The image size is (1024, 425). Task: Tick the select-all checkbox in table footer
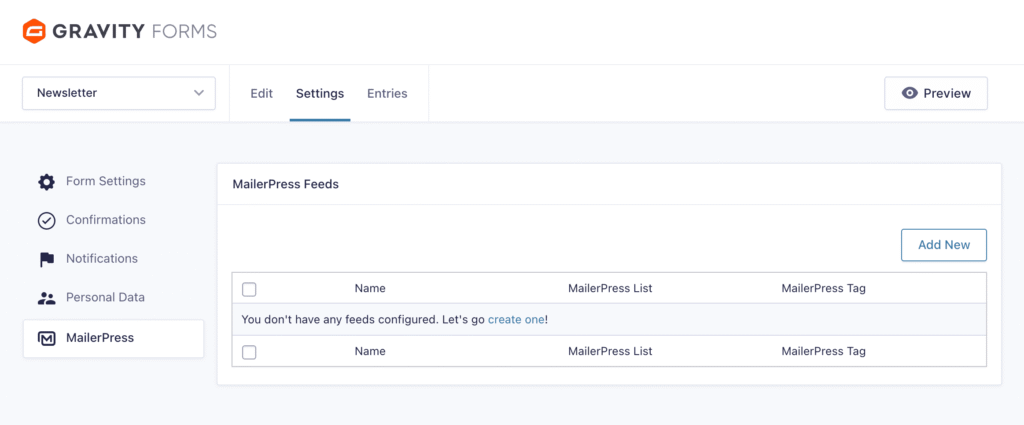click(249, 352)
